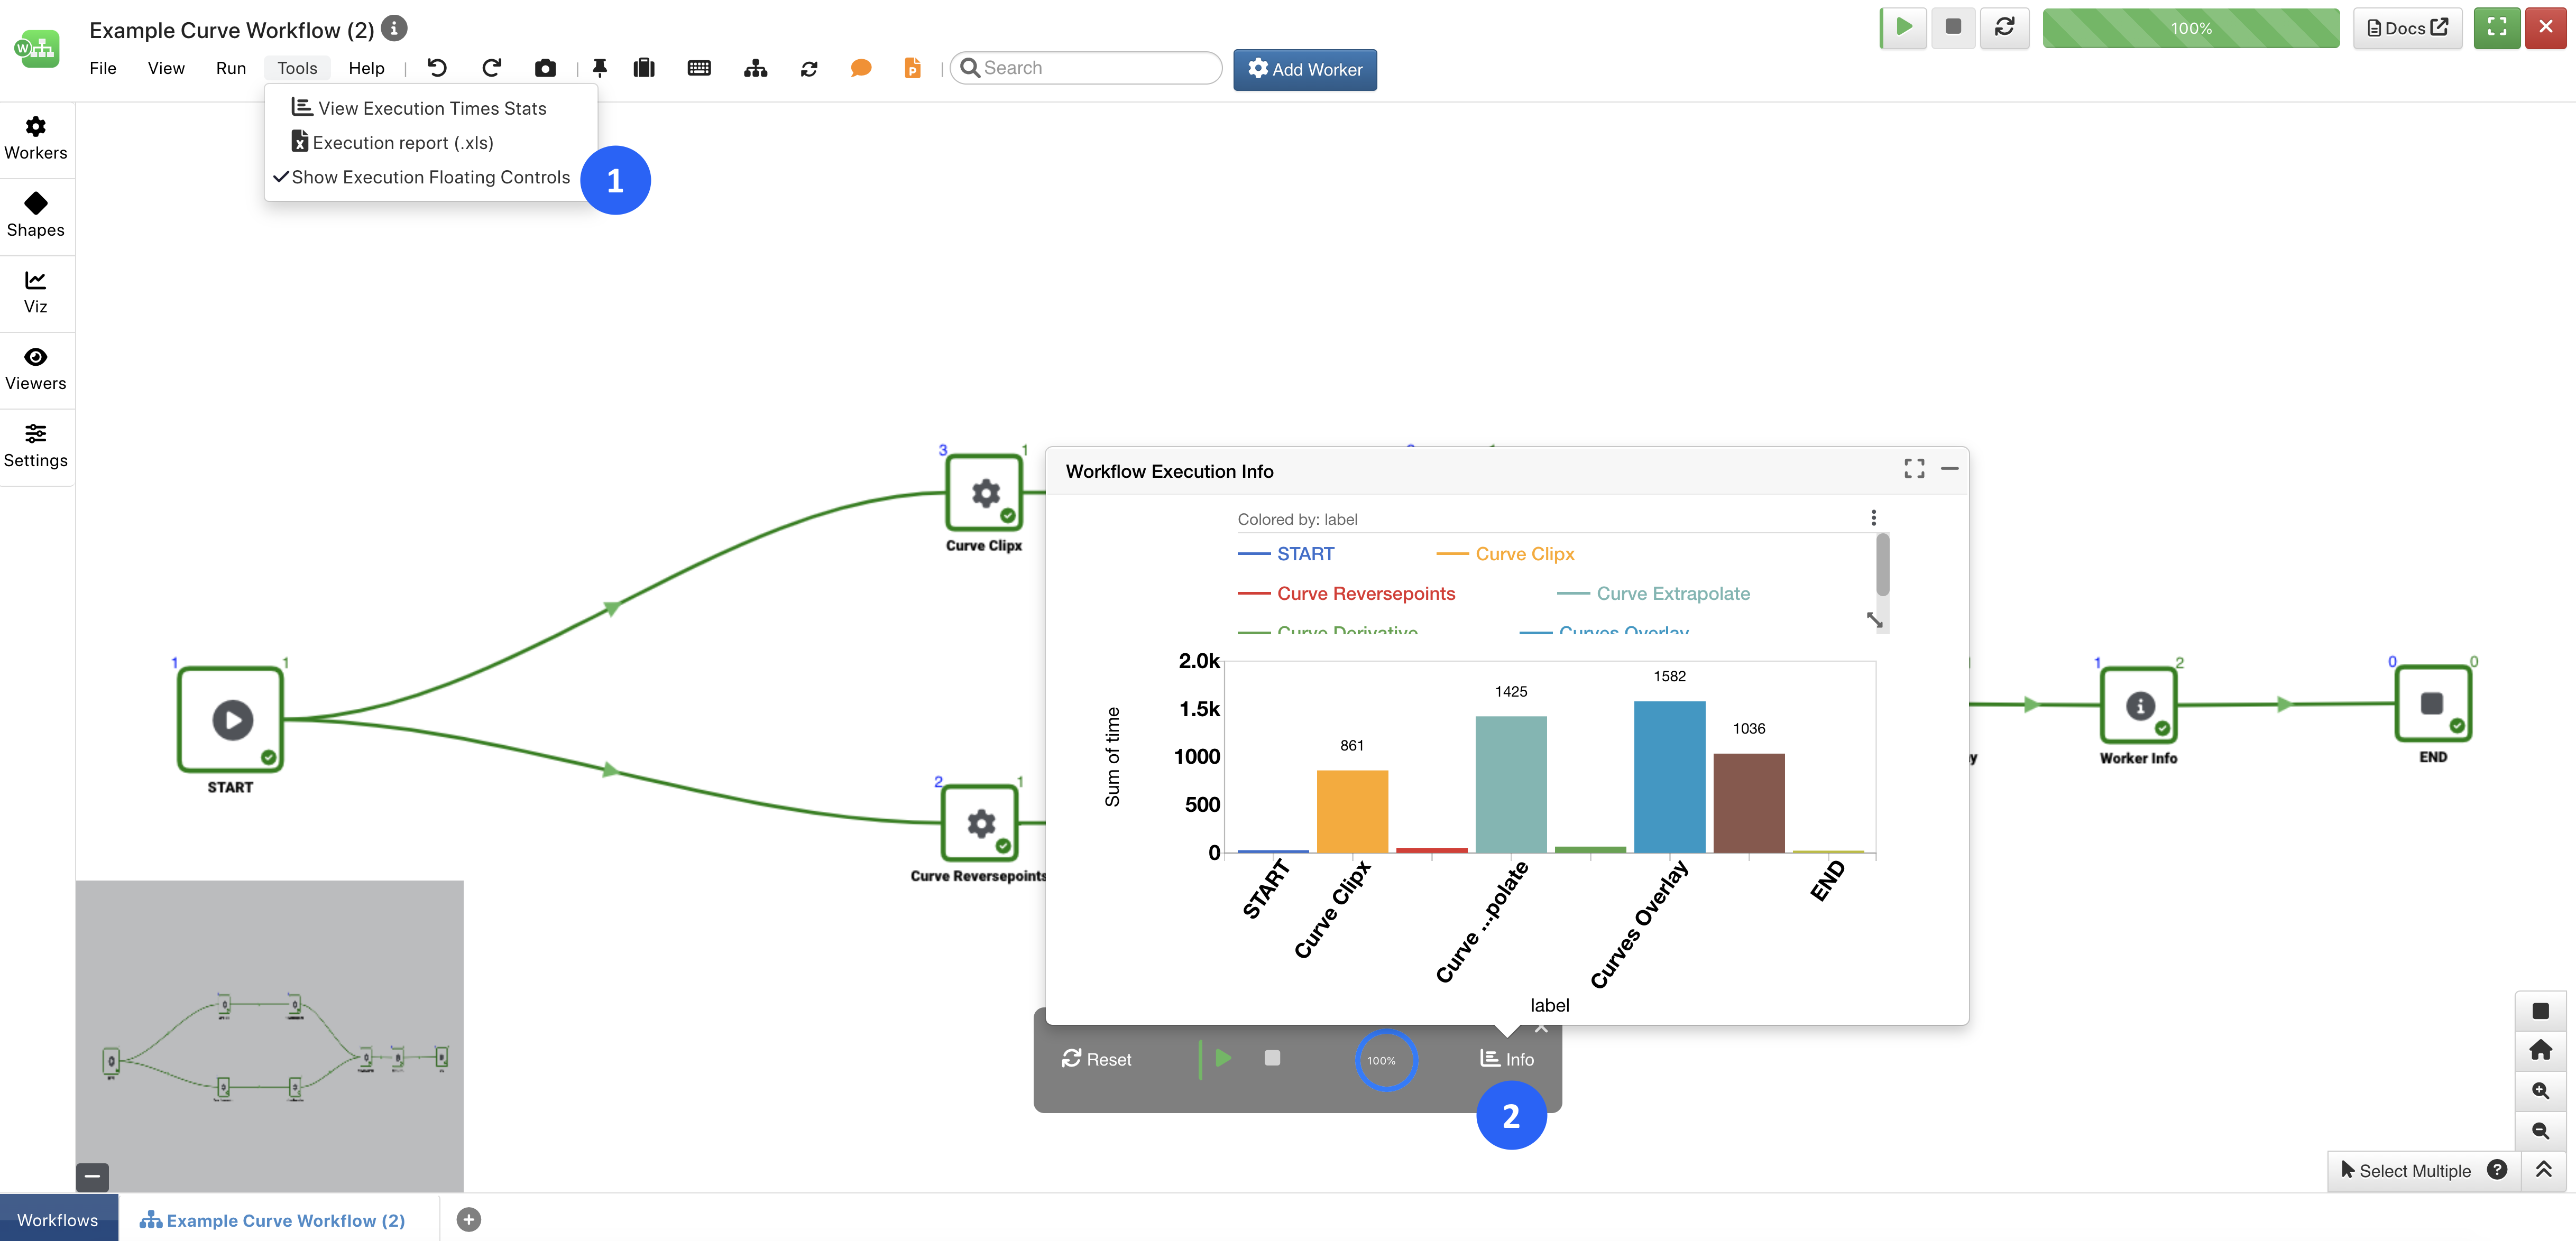Select the Workers panel in the sidebar
The image size is (2576, 1241).
point(36,137)
